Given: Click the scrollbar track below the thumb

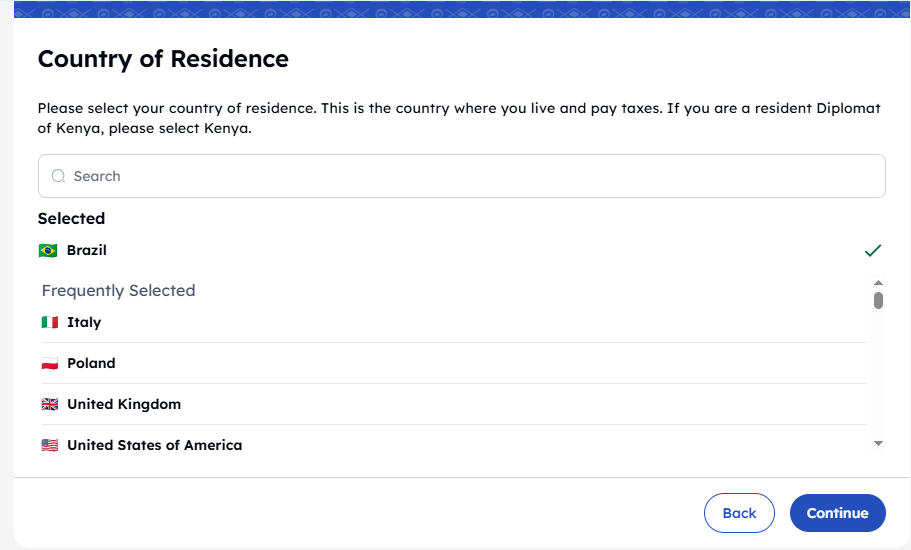Looking at the screenshot, I should [878, 380].
